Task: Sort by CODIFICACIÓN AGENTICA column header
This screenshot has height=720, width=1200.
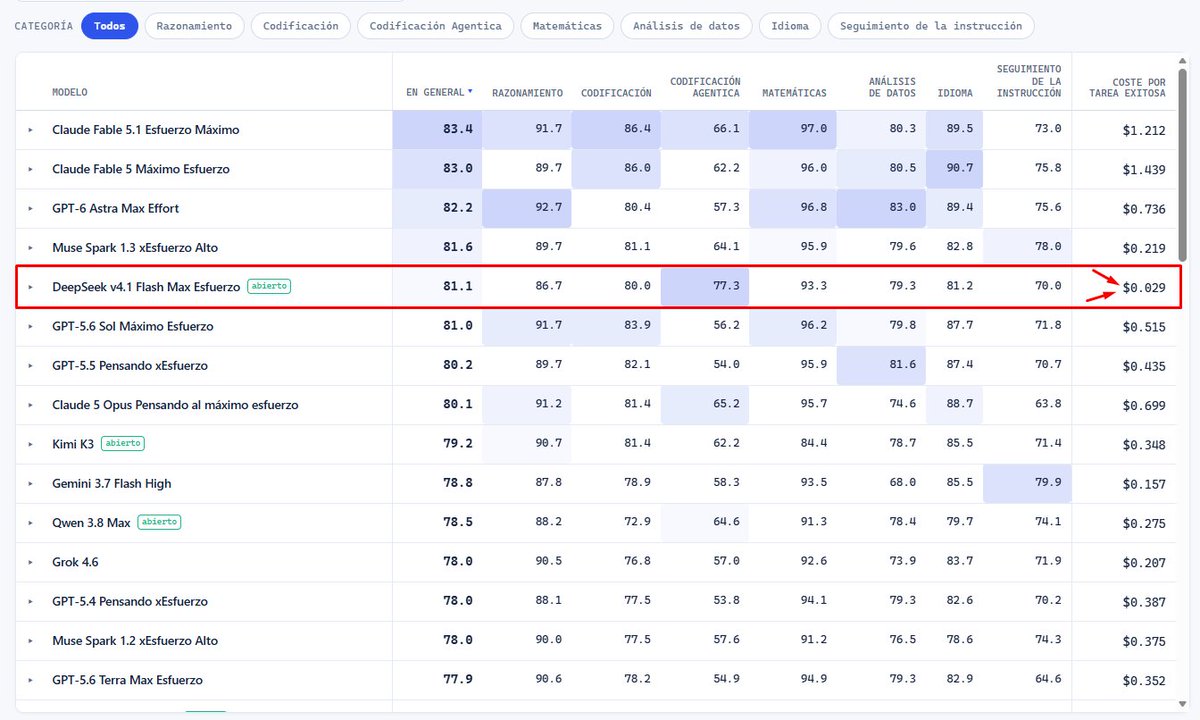Action: point(705,87)
